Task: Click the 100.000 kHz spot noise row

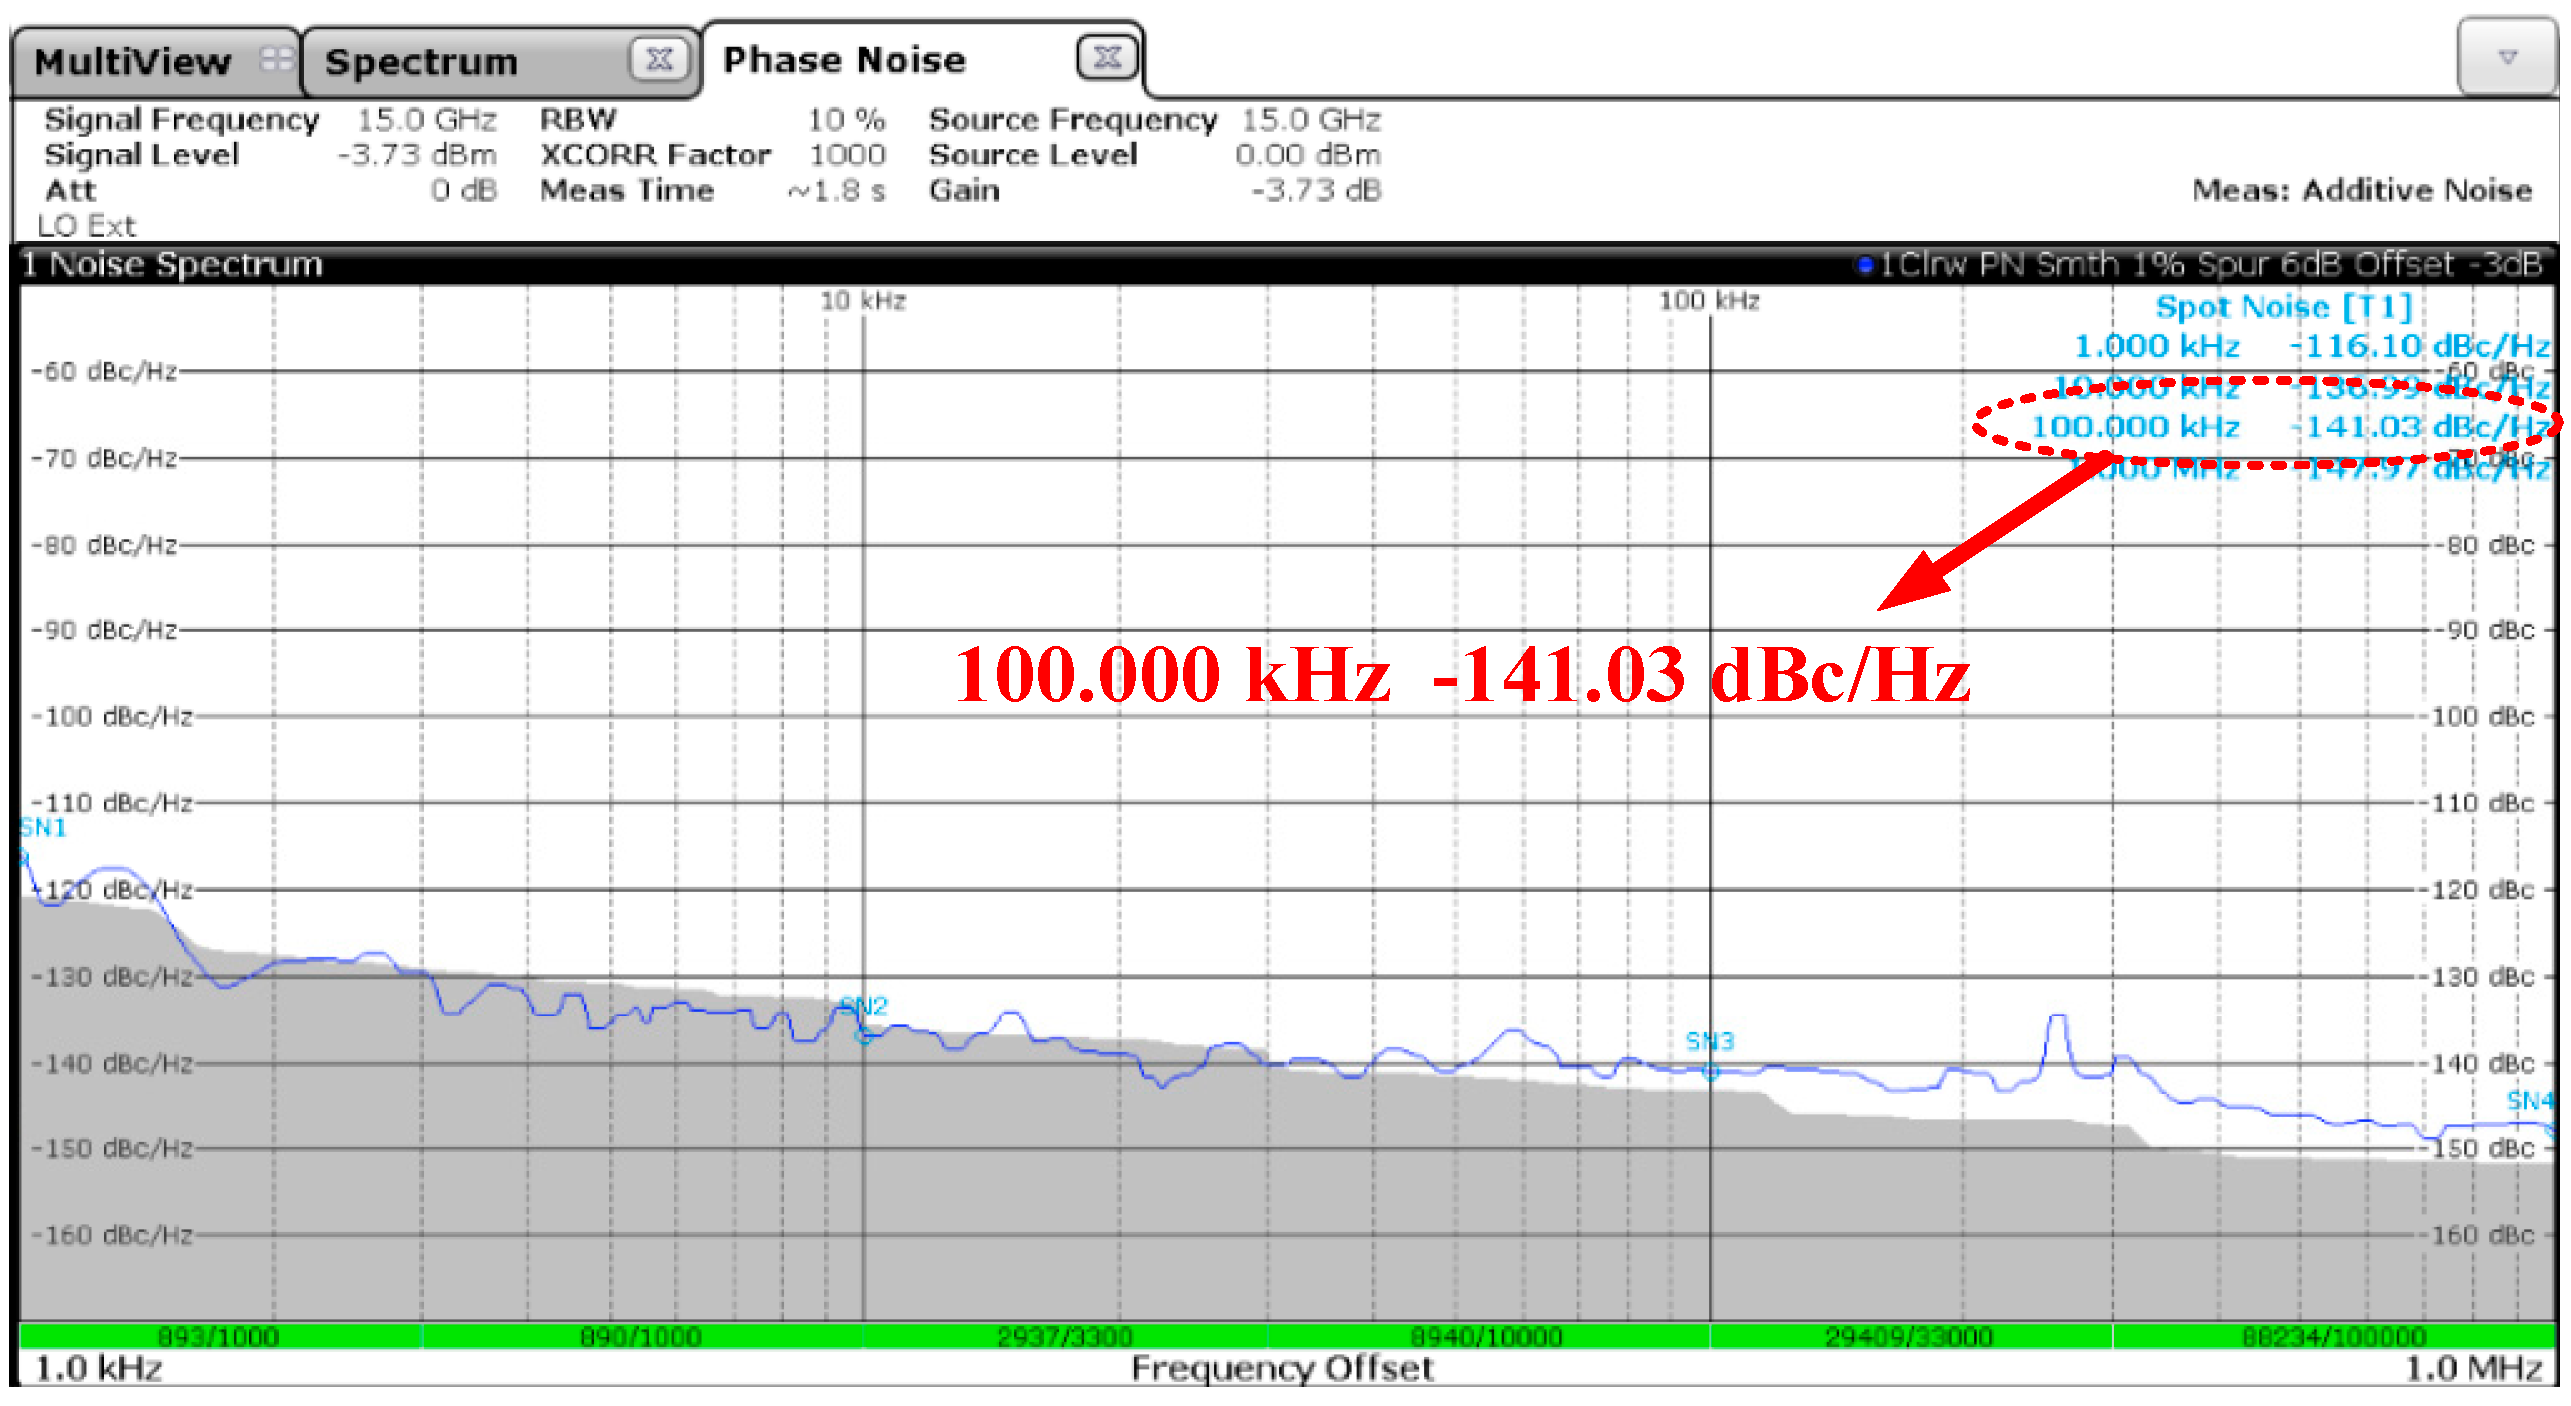Action: pyautogui.click(x=2290, y=427)
